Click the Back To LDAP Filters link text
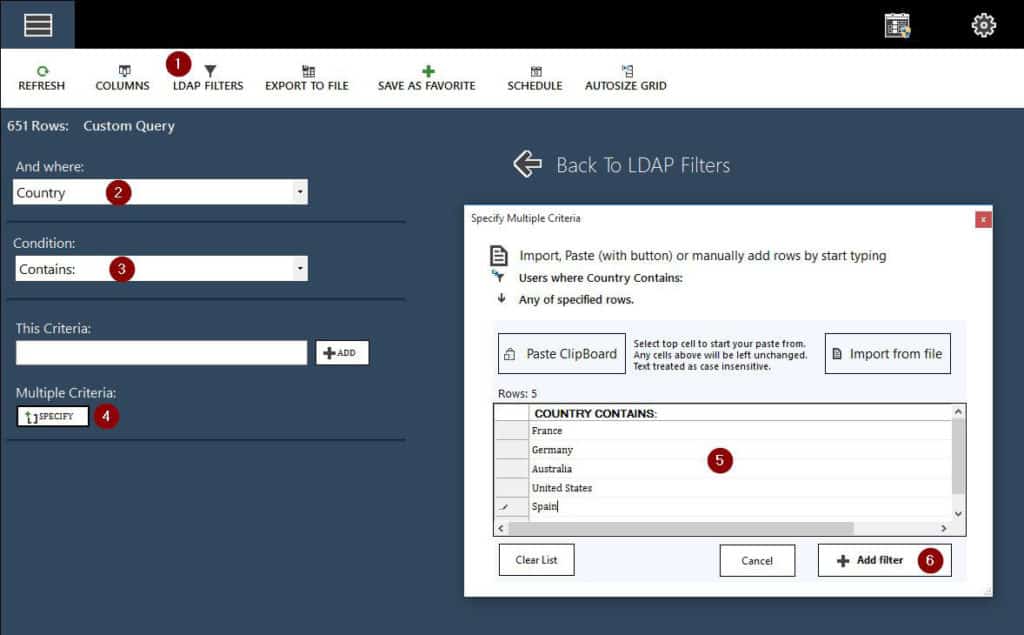 pyautogui.click(x=643, y=165)
